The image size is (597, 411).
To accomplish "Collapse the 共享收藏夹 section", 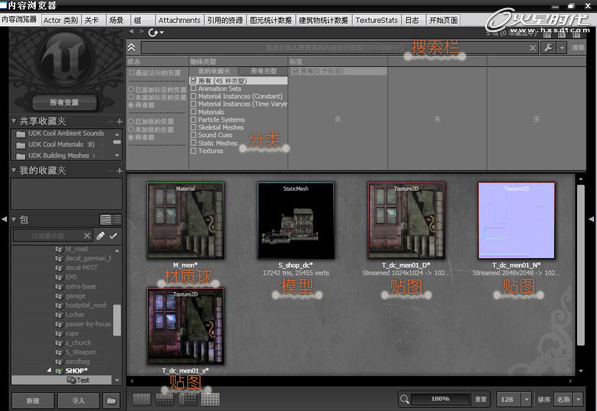I will click(x=14, y=121).
